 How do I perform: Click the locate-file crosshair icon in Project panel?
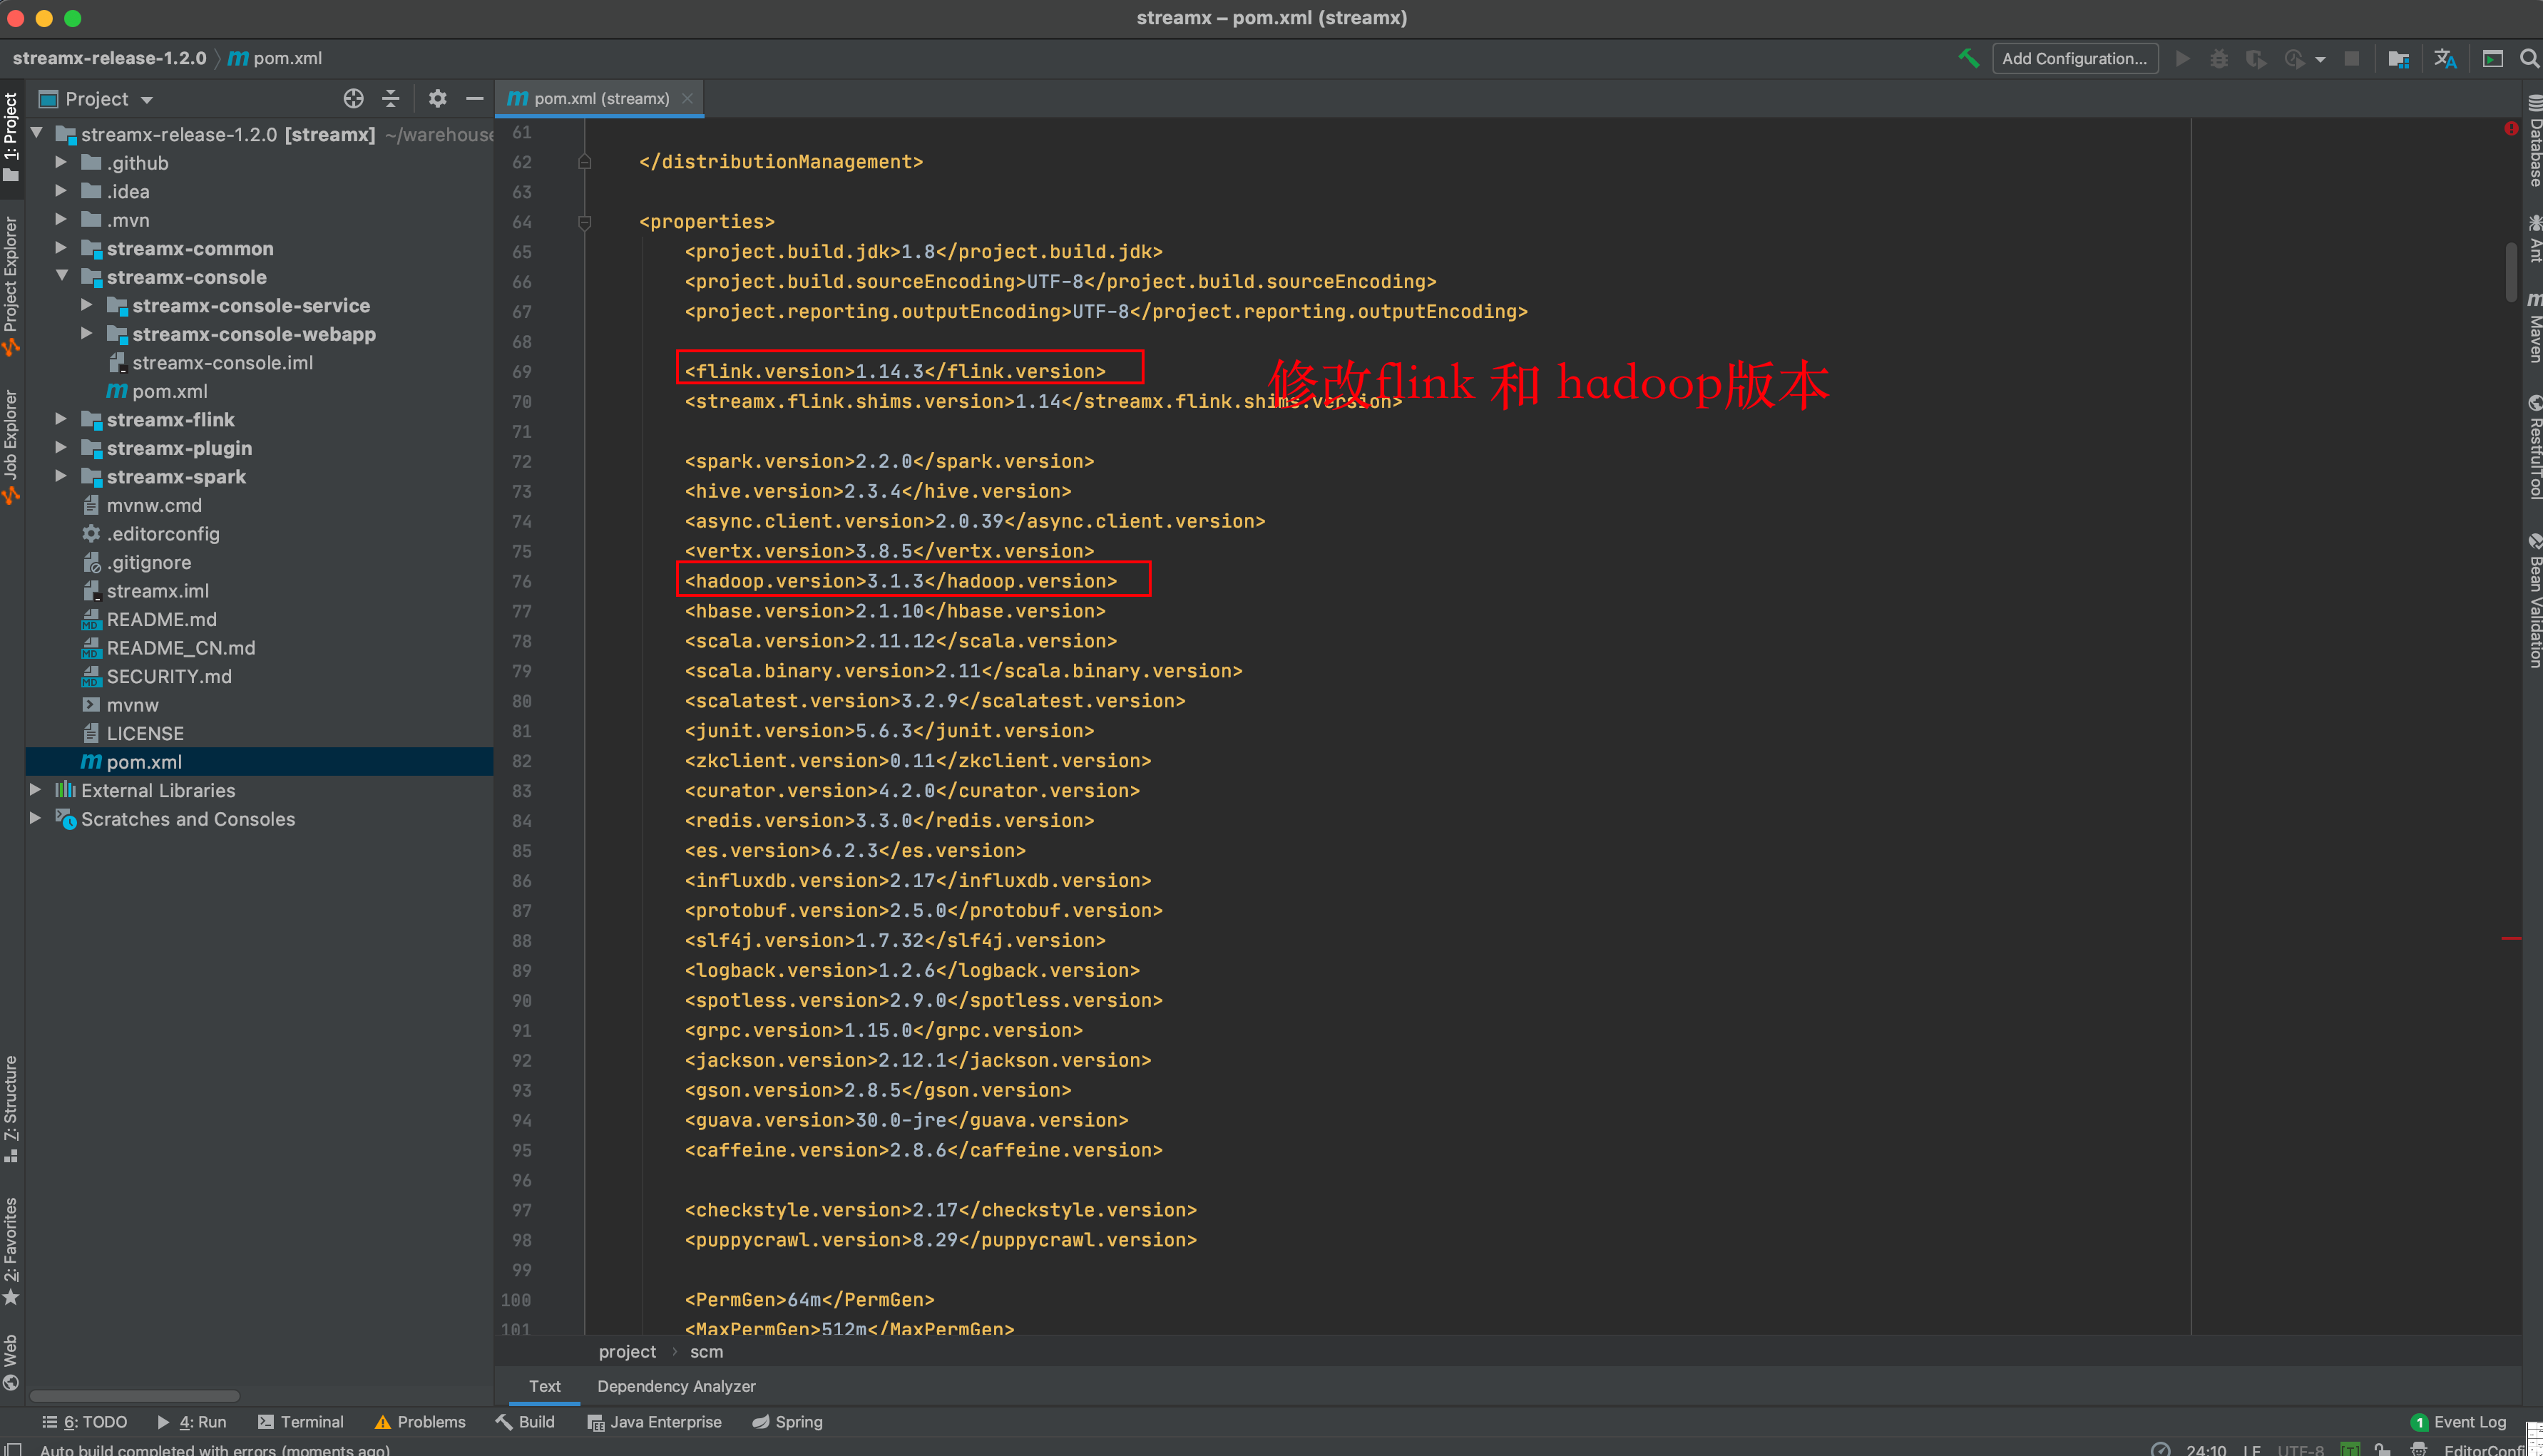354,98
